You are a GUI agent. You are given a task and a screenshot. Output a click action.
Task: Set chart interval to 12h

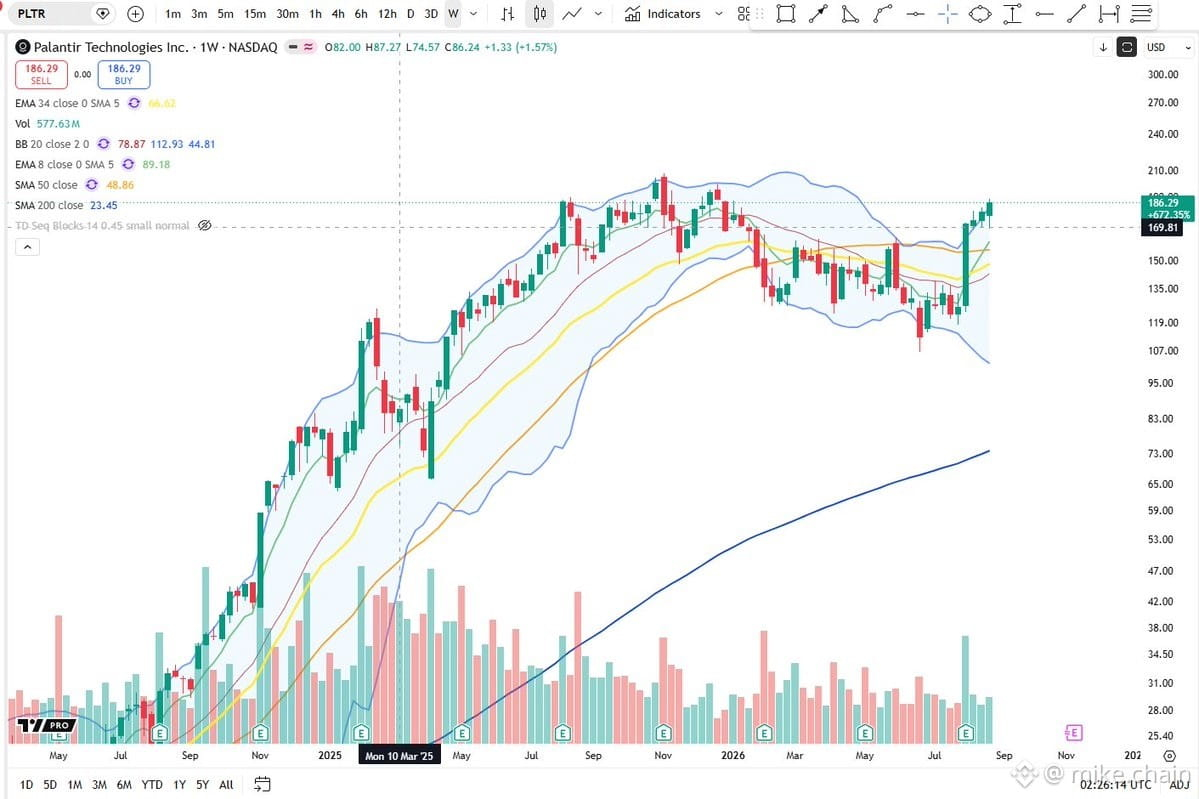tap(388, 14)
